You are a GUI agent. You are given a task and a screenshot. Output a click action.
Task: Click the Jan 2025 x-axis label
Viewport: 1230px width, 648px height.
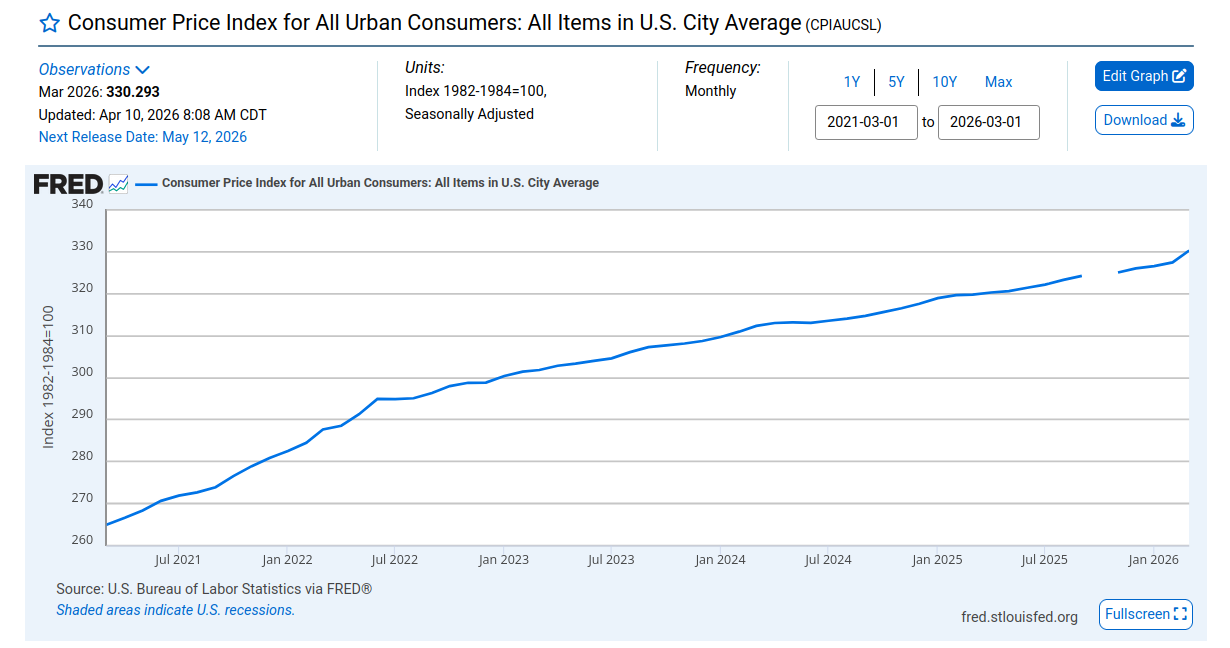point(937,560)
